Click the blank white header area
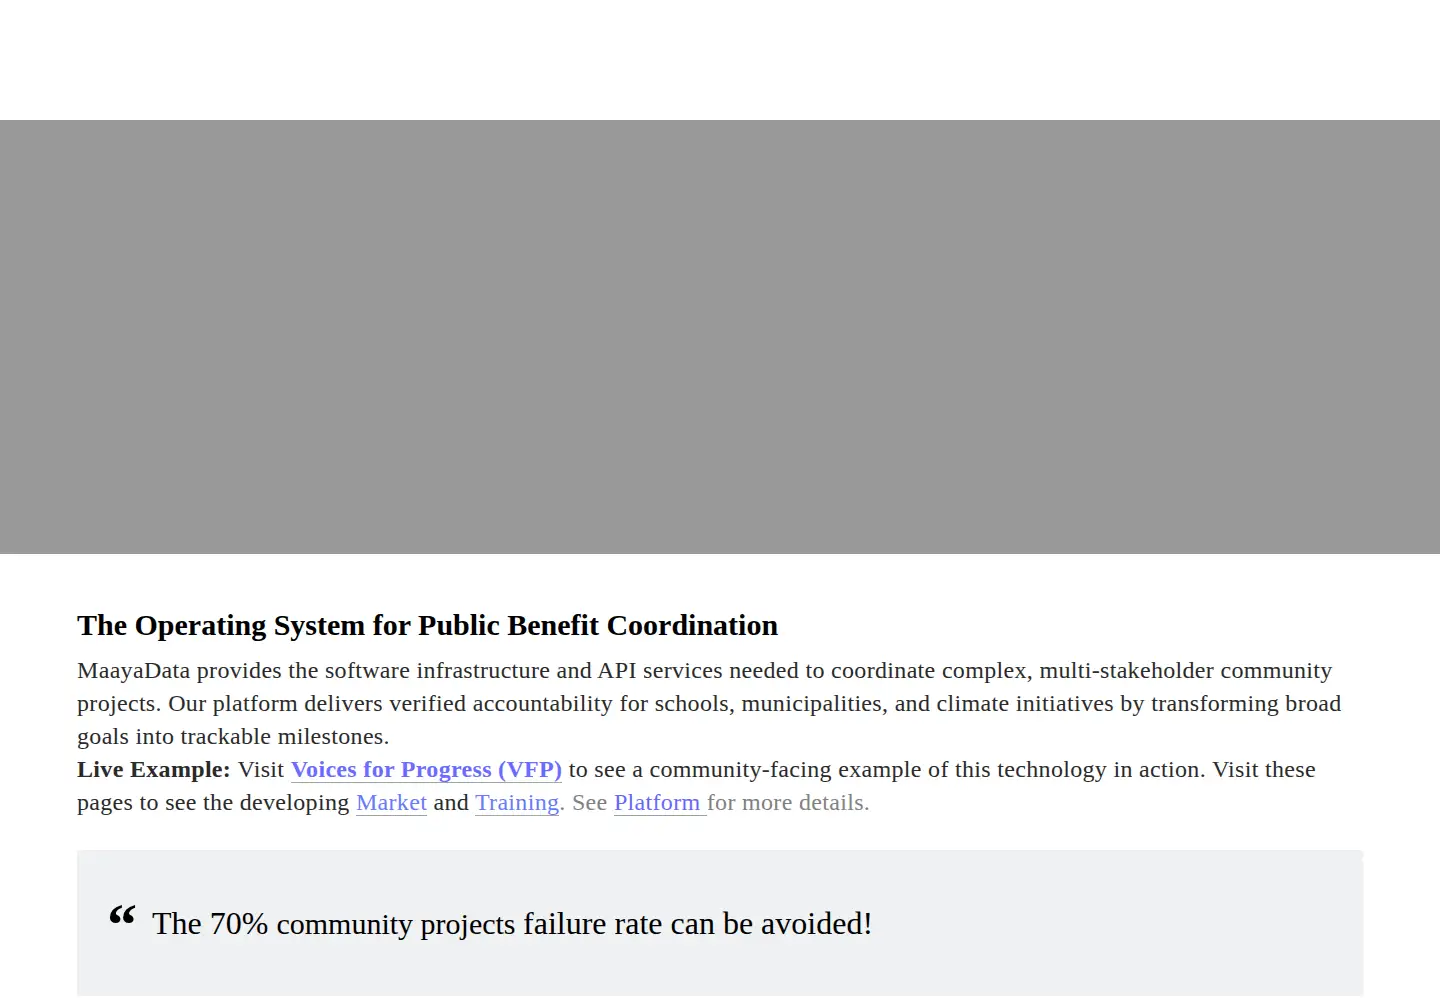 (720, 60)
